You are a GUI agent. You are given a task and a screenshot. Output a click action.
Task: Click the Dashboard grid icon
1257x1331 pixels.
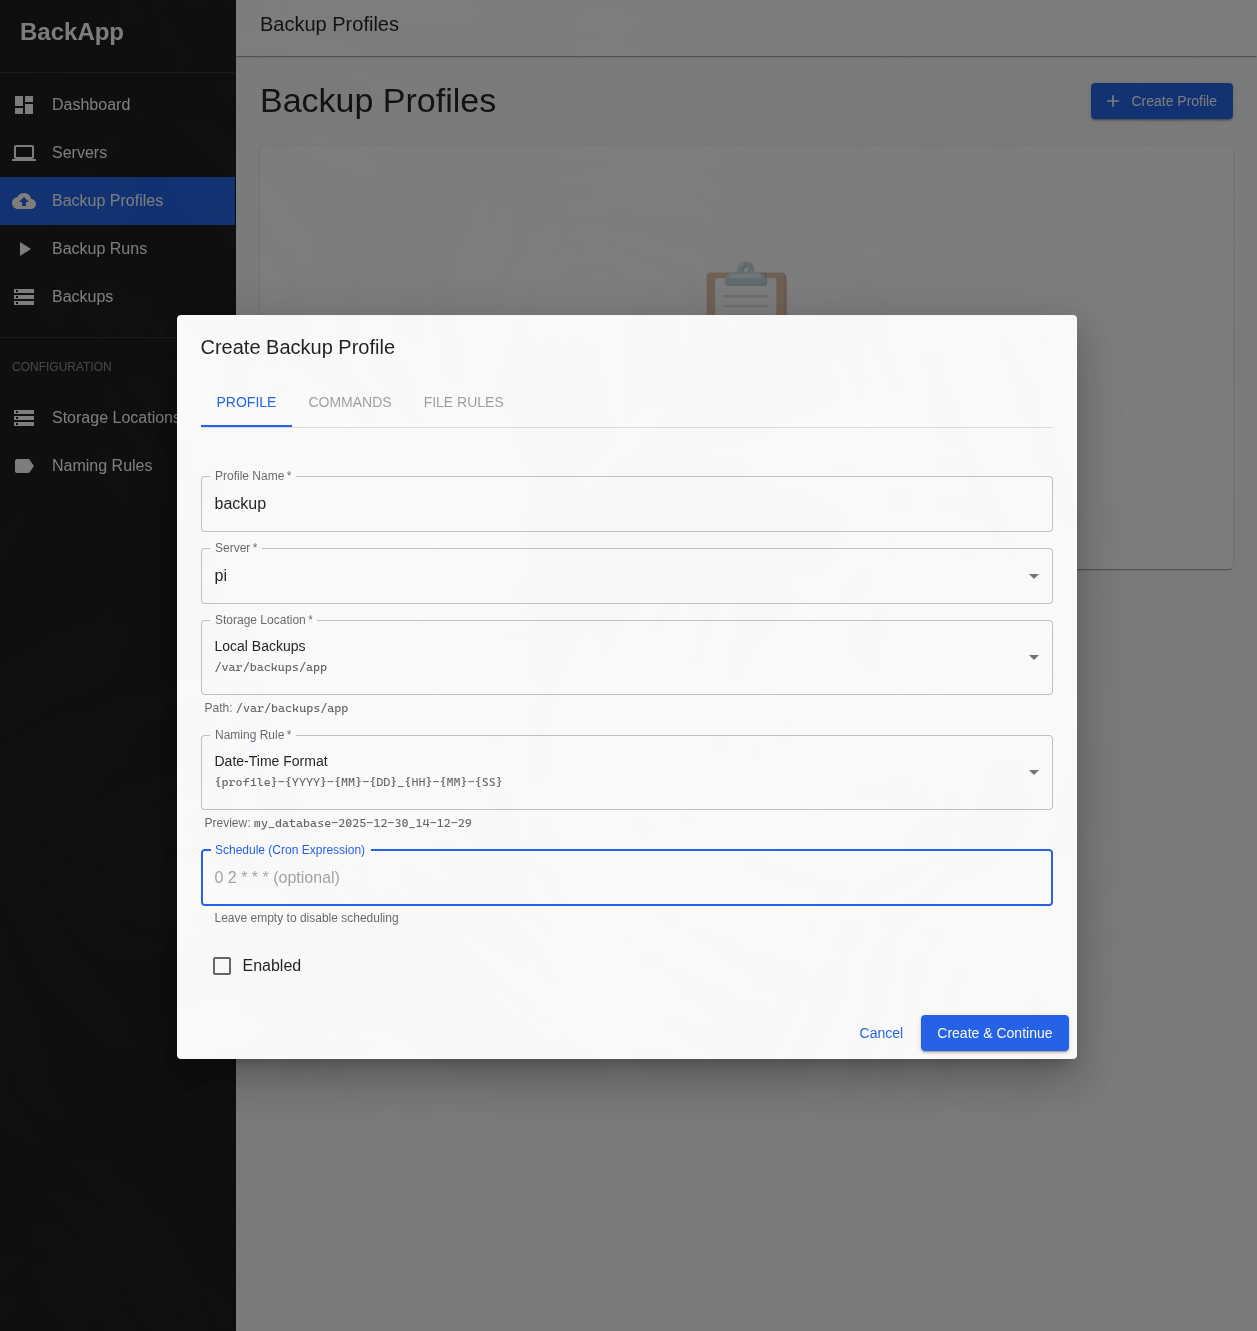point(24,105)
